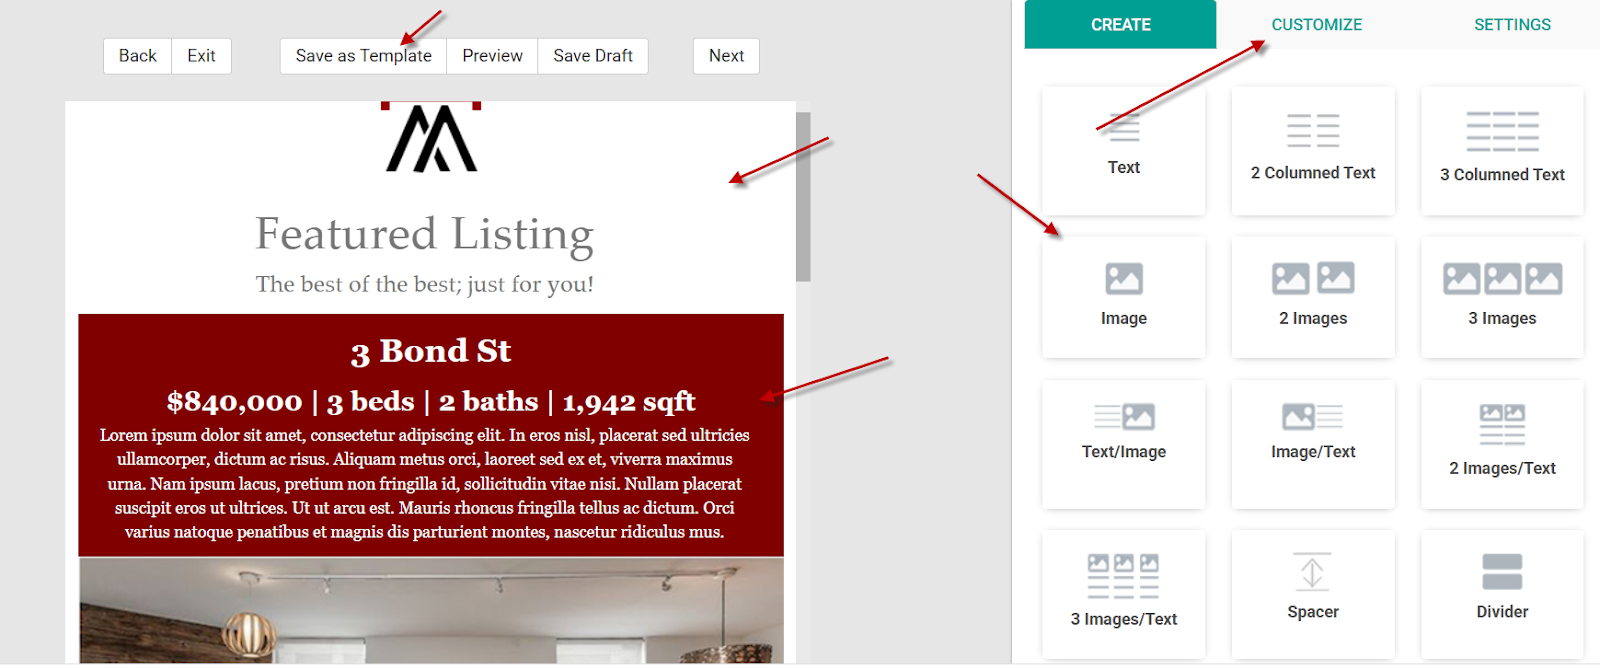Insert a Spacer block
The image size is (1600, 669).
coord(1312,593)
